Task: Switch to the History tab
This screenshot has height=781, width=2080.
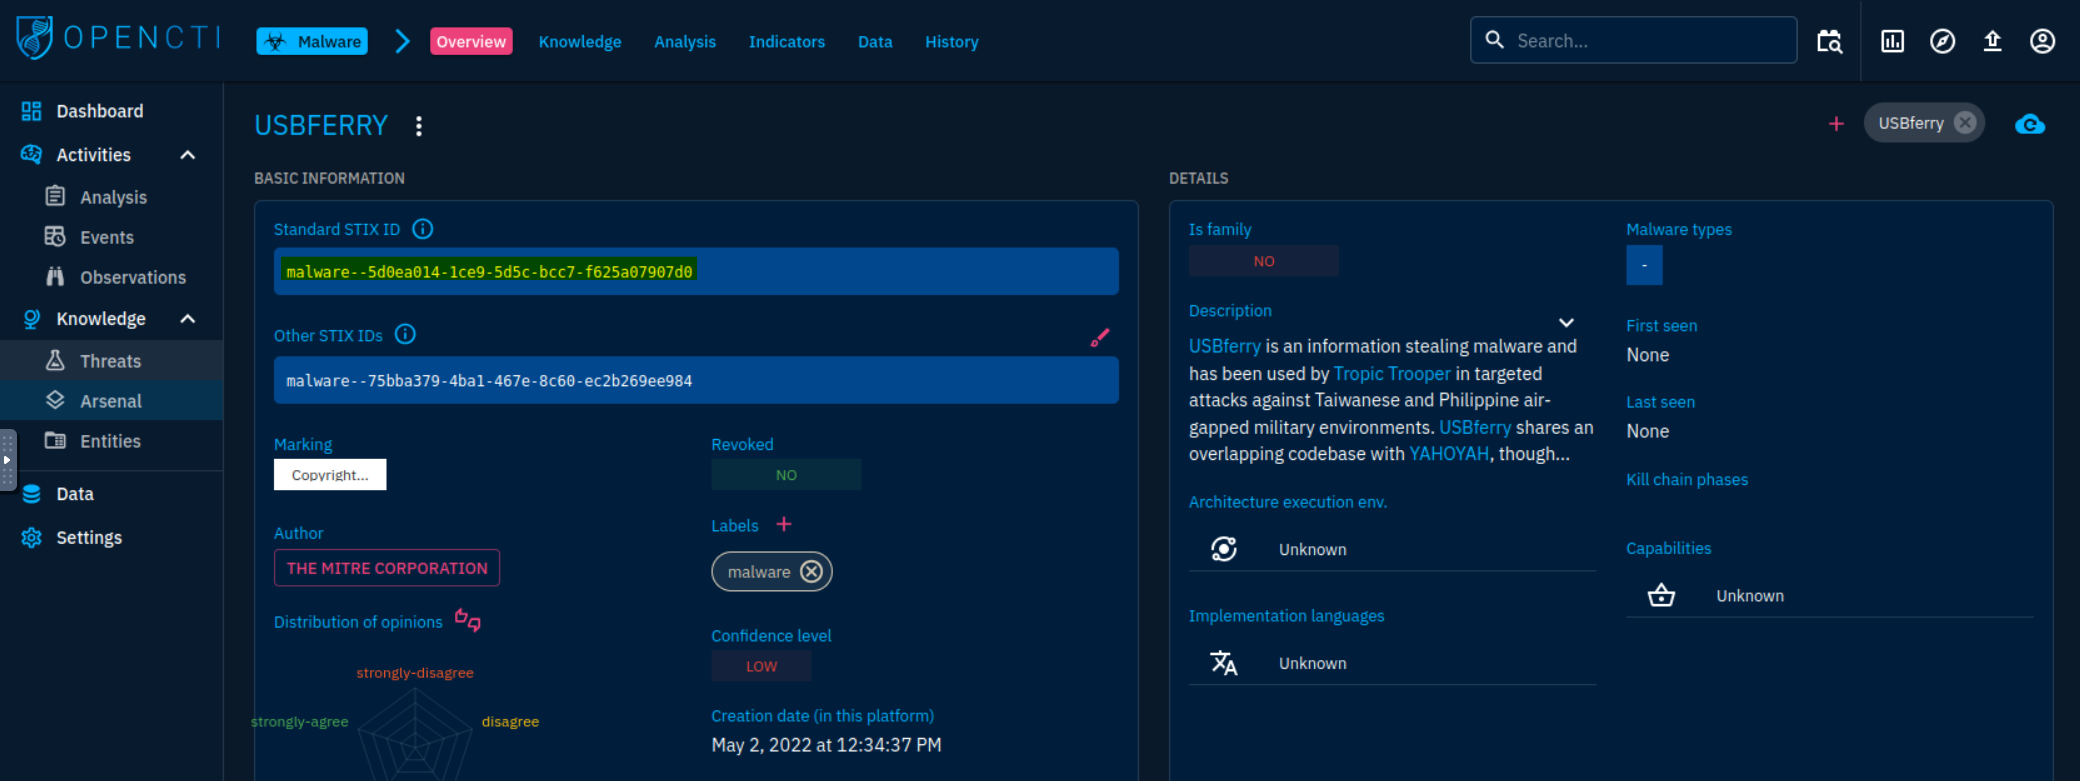Action: click(952, 41)
